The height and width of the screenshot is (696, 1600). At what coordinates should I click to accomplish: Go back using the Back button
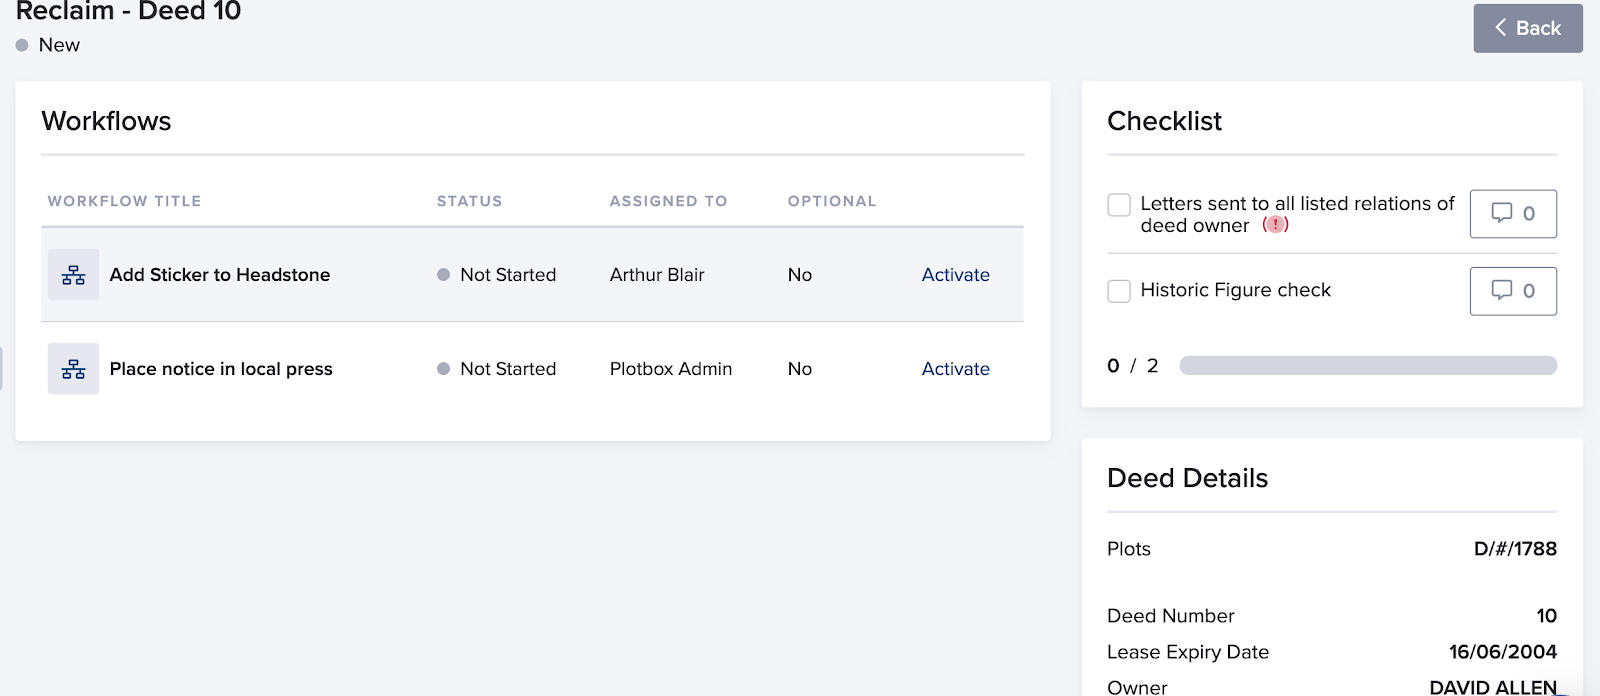[x=1527, y=28]
